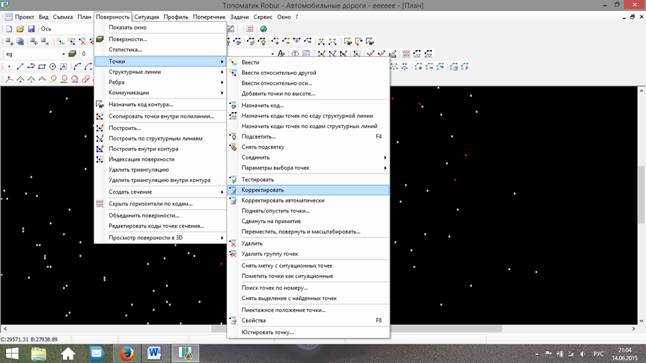Image resolution: width=646 pixels, height=363 pixels.
Task: Open the Профиль menu
Action: coord(176,17)
